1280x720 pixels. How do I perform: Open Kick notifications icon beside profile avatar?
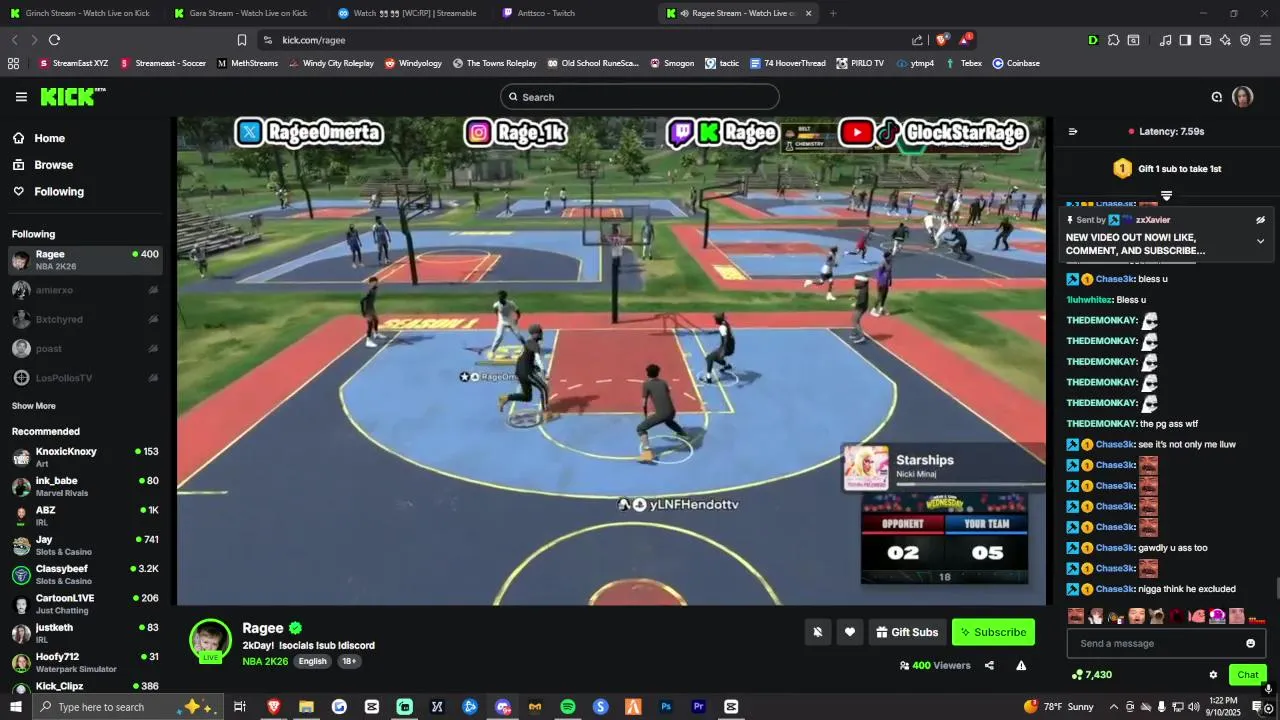1217,97
